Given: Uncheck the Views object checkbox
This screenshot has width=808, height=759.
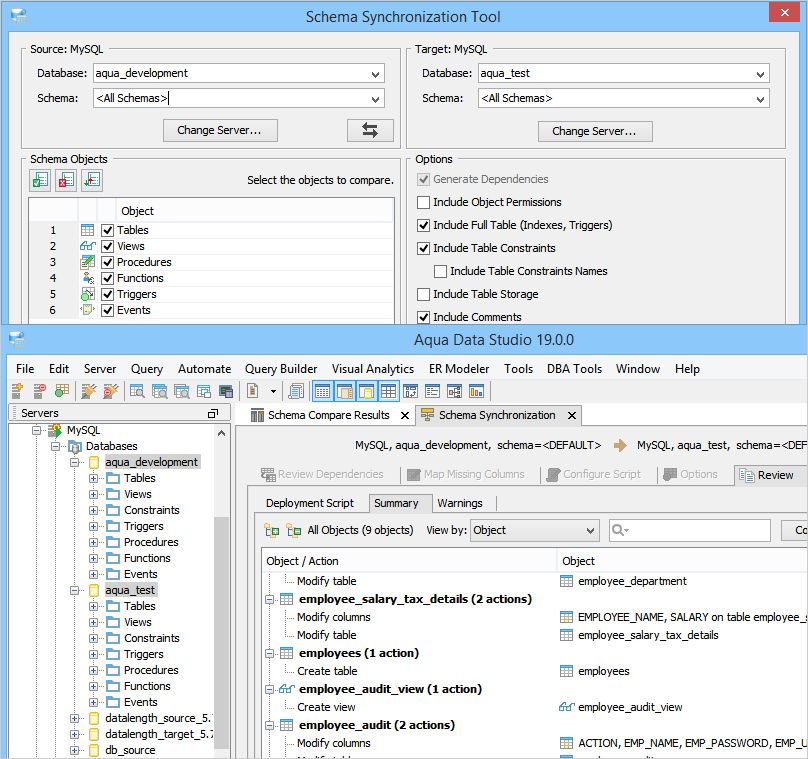Looking at the screenshot, I should click(x=107, y=246).
